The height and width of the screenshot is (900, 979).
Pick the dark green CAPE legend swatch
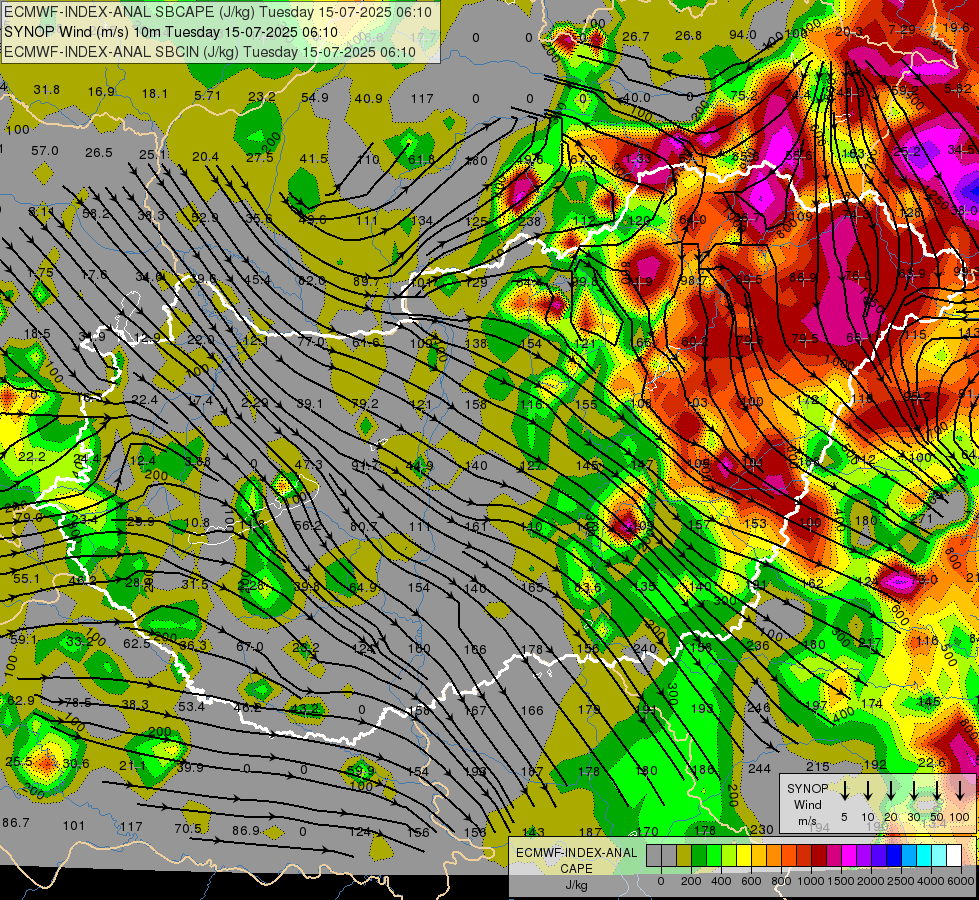(x=699, y=855)
